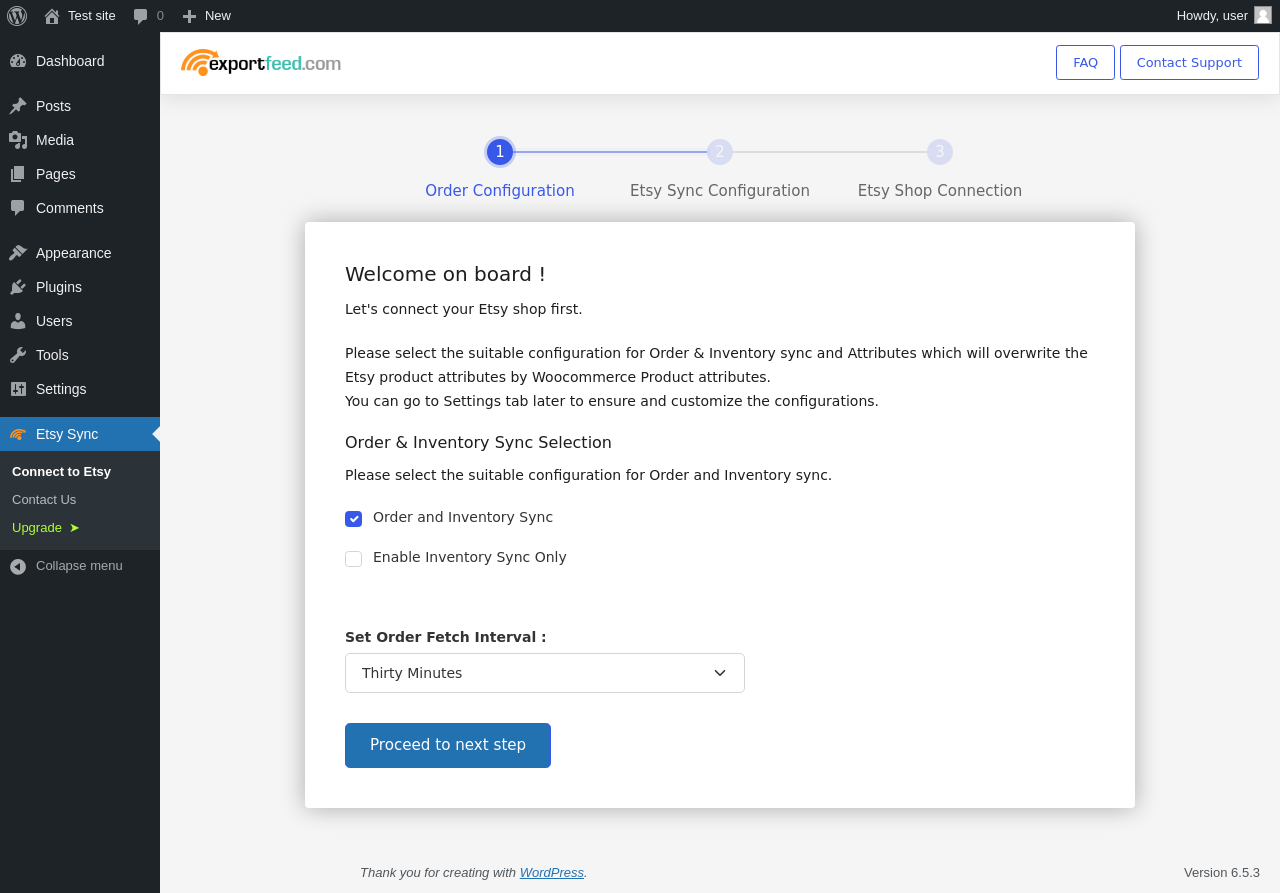Click the user avatar icon

click(x=1263, y=15)
